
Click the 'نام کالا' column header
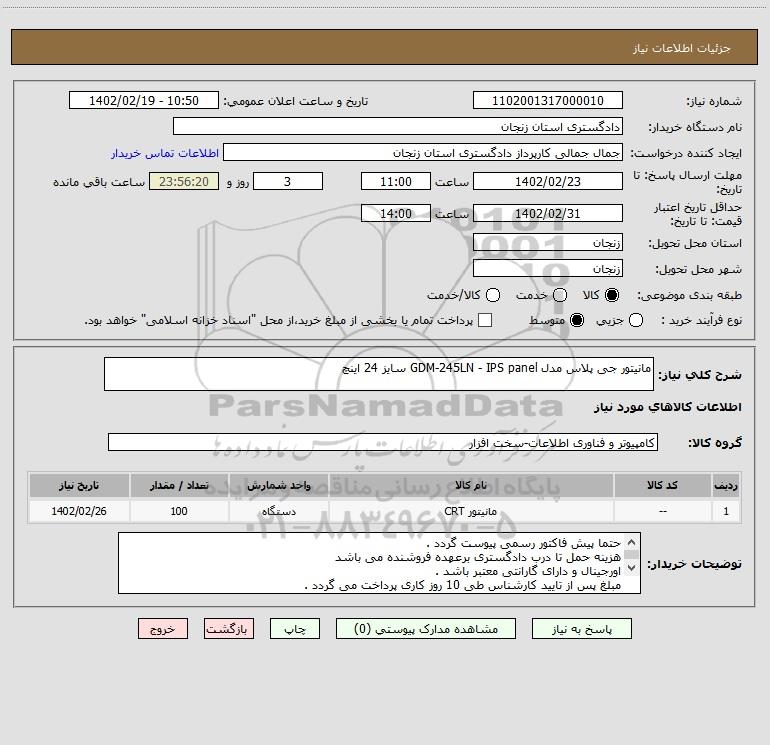click(470, 485)
